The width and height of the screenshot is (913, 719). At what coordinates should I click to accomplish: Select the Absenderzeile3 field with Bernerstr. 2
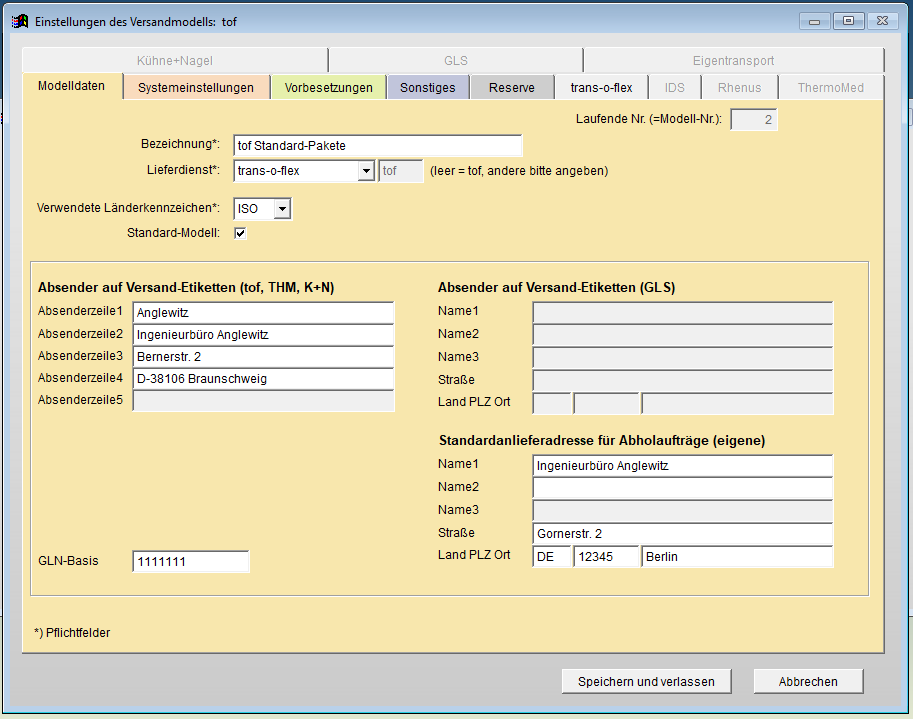(x=263, y=357)
